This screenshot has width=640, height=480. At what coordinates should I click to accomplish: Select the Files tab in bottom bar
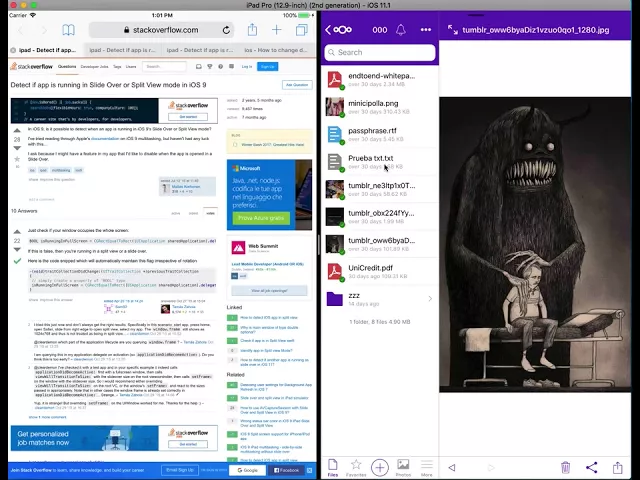coord(333,468)
